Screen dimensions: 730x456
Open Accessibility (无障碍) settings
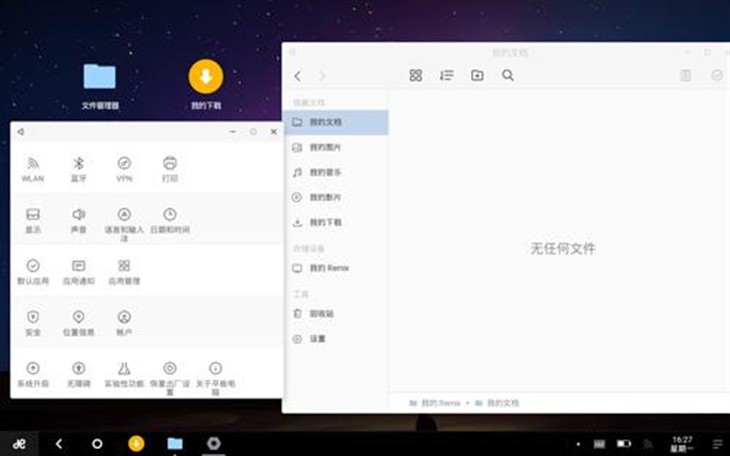(78, 374)
